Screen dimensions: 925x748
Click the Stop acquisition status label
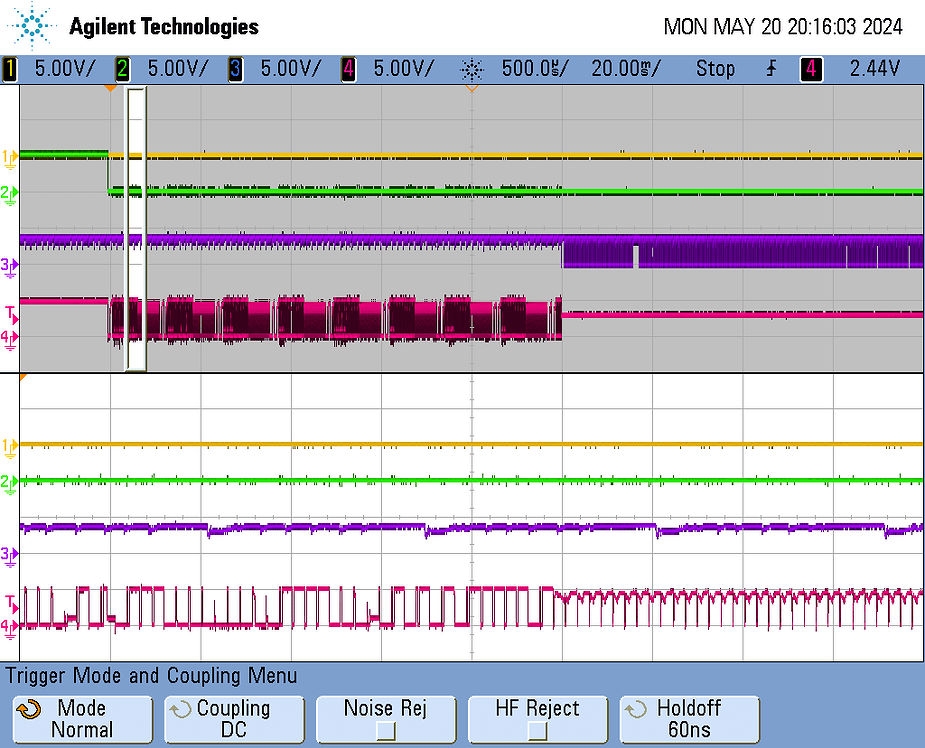coord(715,68)
